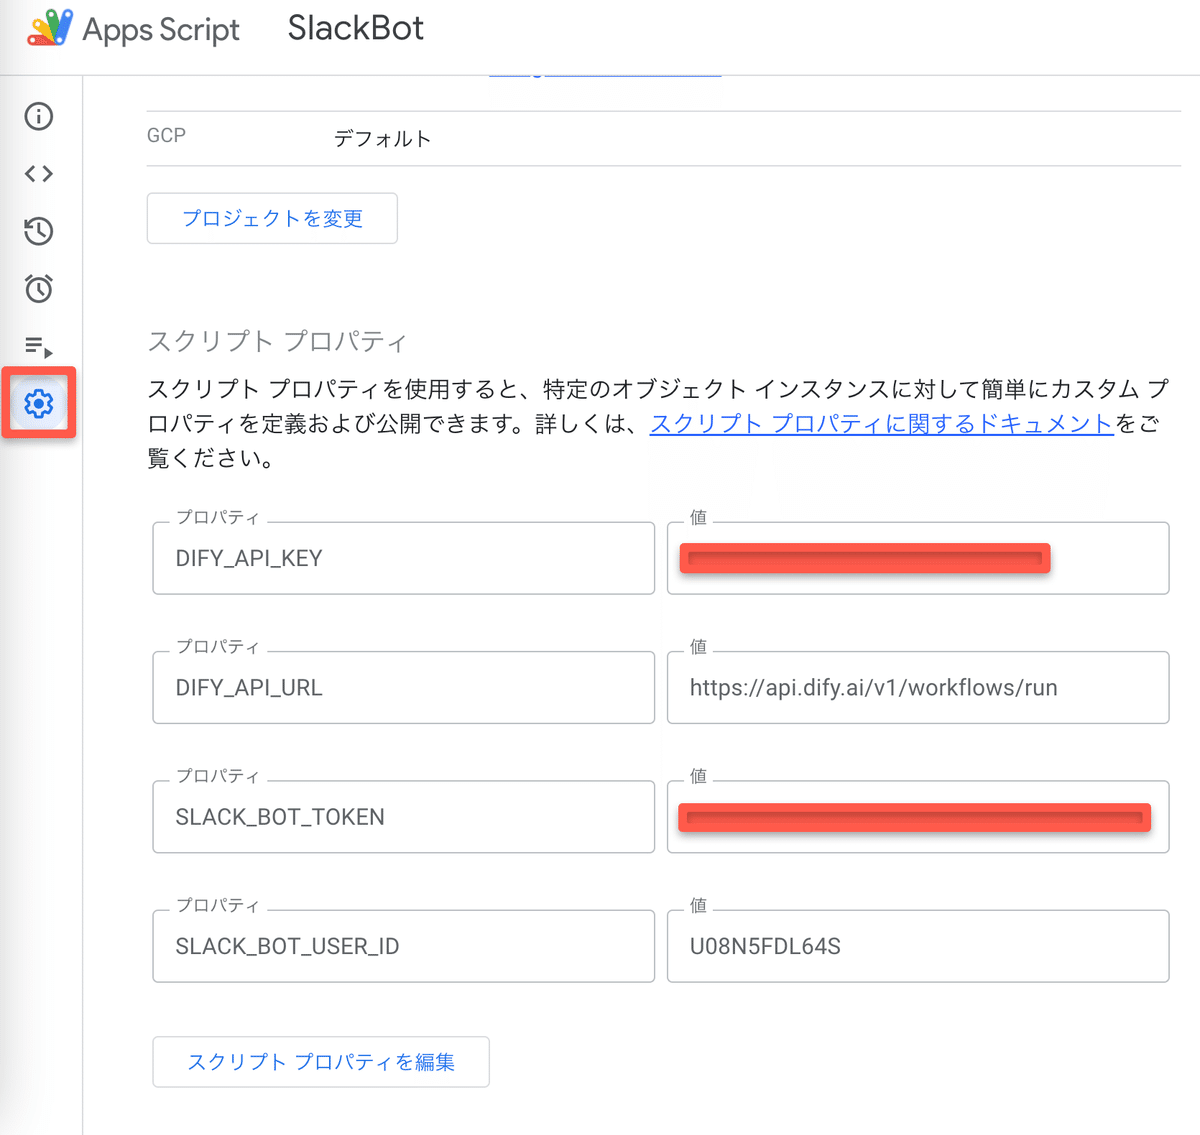The height and width of the screenshot is (1135, 1200).
Task: Select the DIFY_API_KEY property field
Action: click(403, 558)
